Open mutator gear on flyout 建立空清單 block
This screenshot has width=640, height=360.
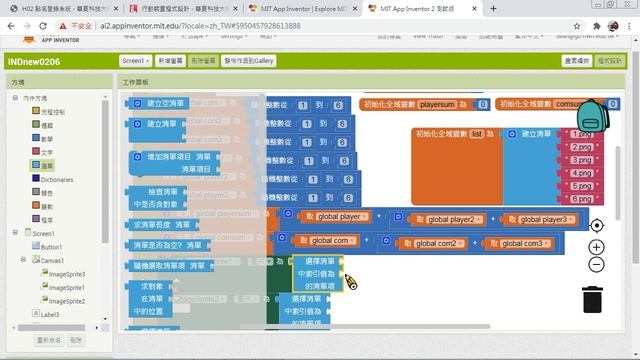point(138,103)
